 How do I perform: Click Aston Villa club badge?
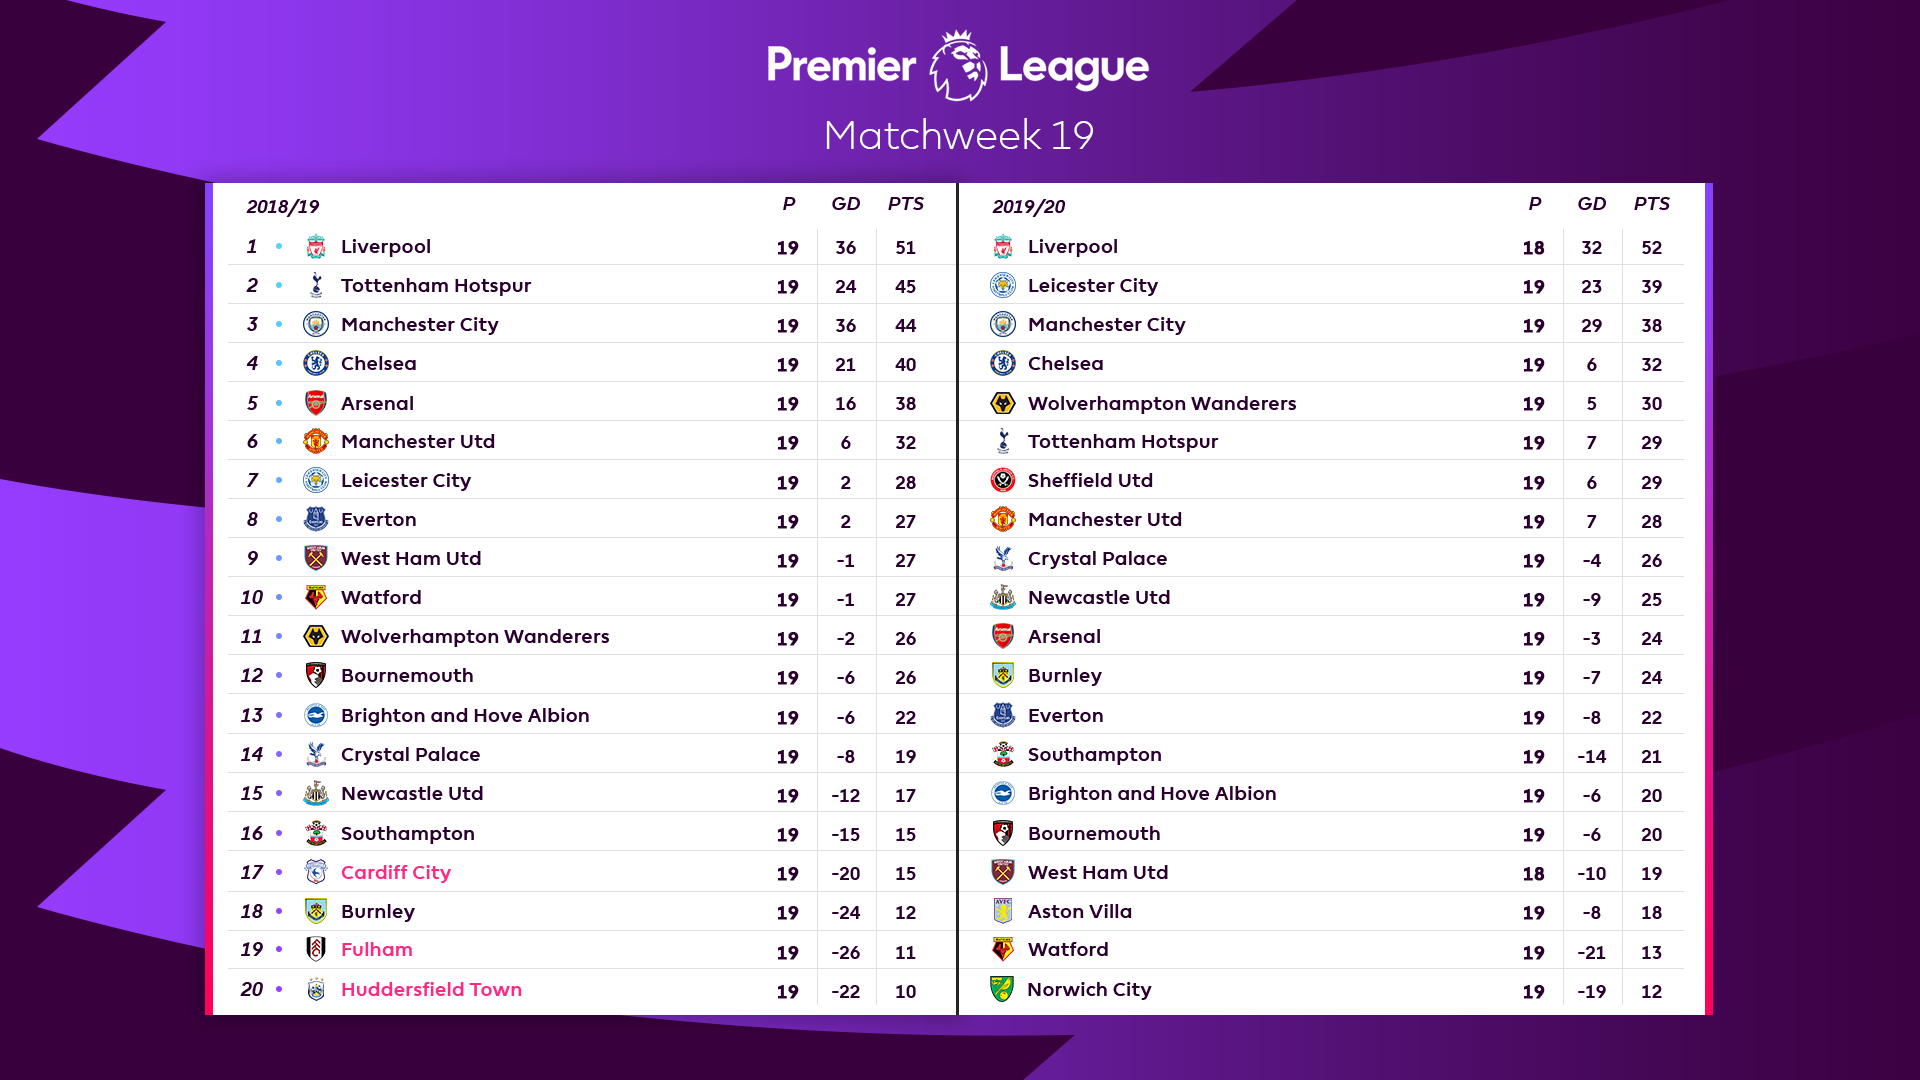tap(1003, 911)
